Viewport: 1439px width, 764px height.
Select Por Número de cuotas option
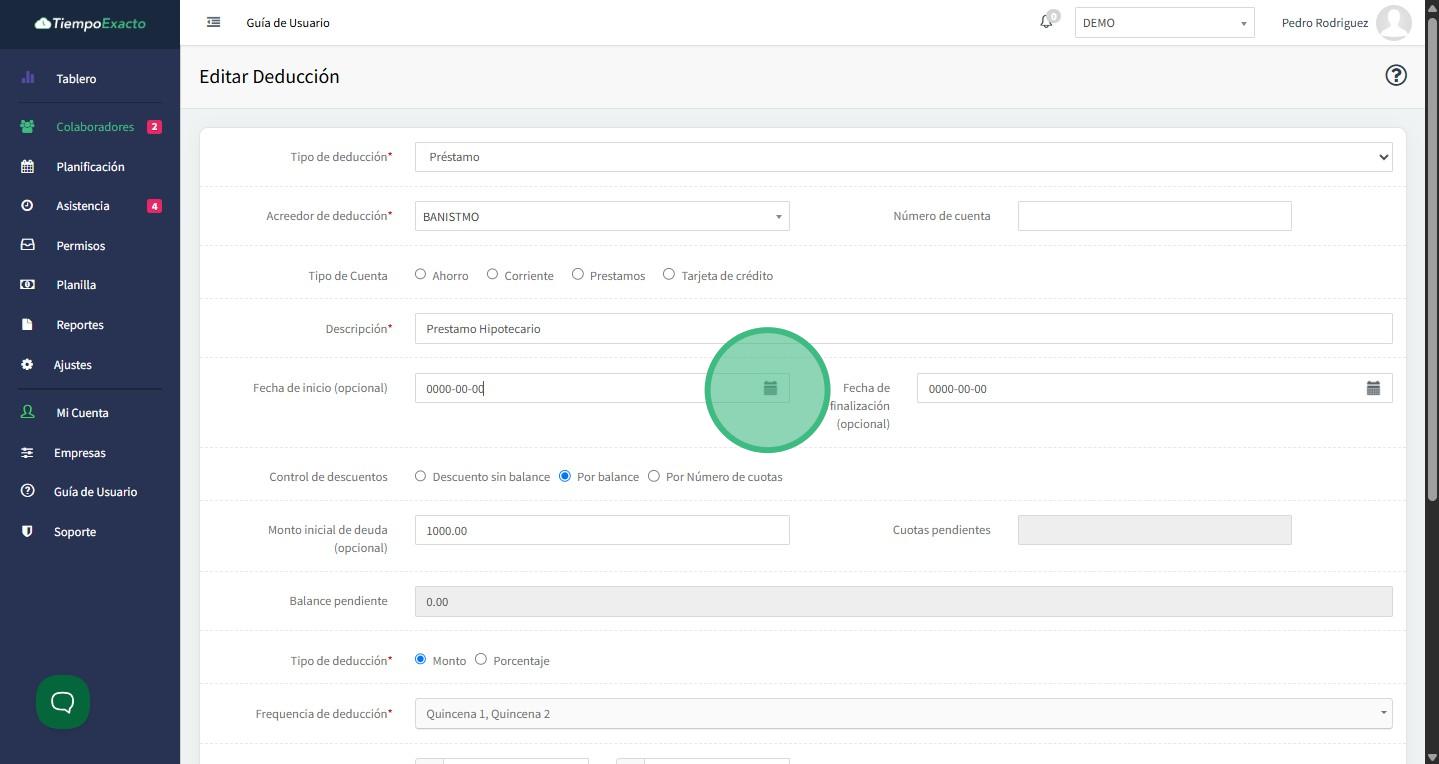(x=654, y=476)
